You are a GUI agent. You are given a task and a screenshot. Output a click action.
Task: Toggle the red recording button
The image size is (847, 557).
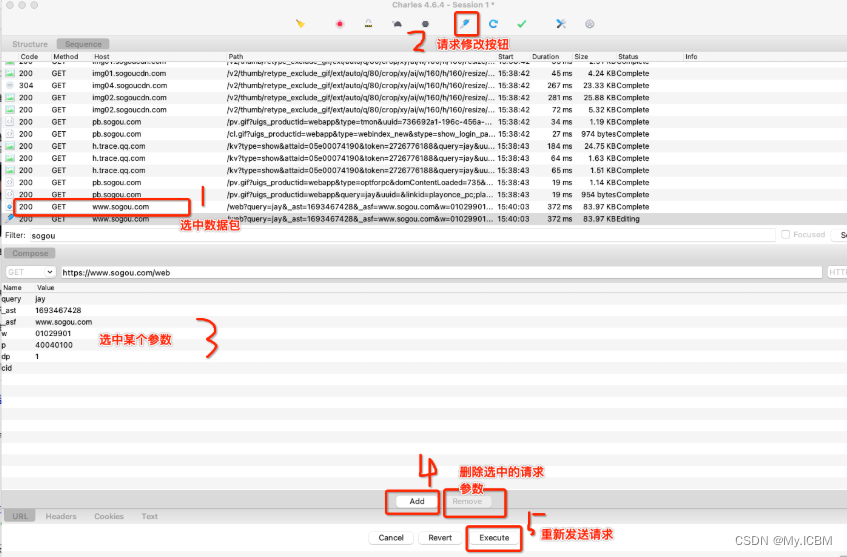point(340,24)
